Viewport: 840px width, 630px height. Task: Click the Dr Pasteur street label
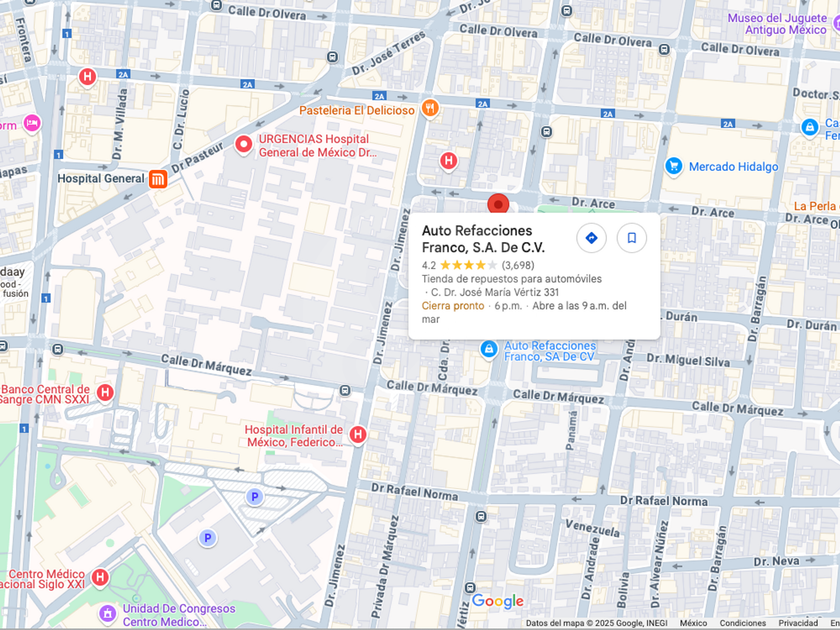pyautogui.click(x=197, y=158)
